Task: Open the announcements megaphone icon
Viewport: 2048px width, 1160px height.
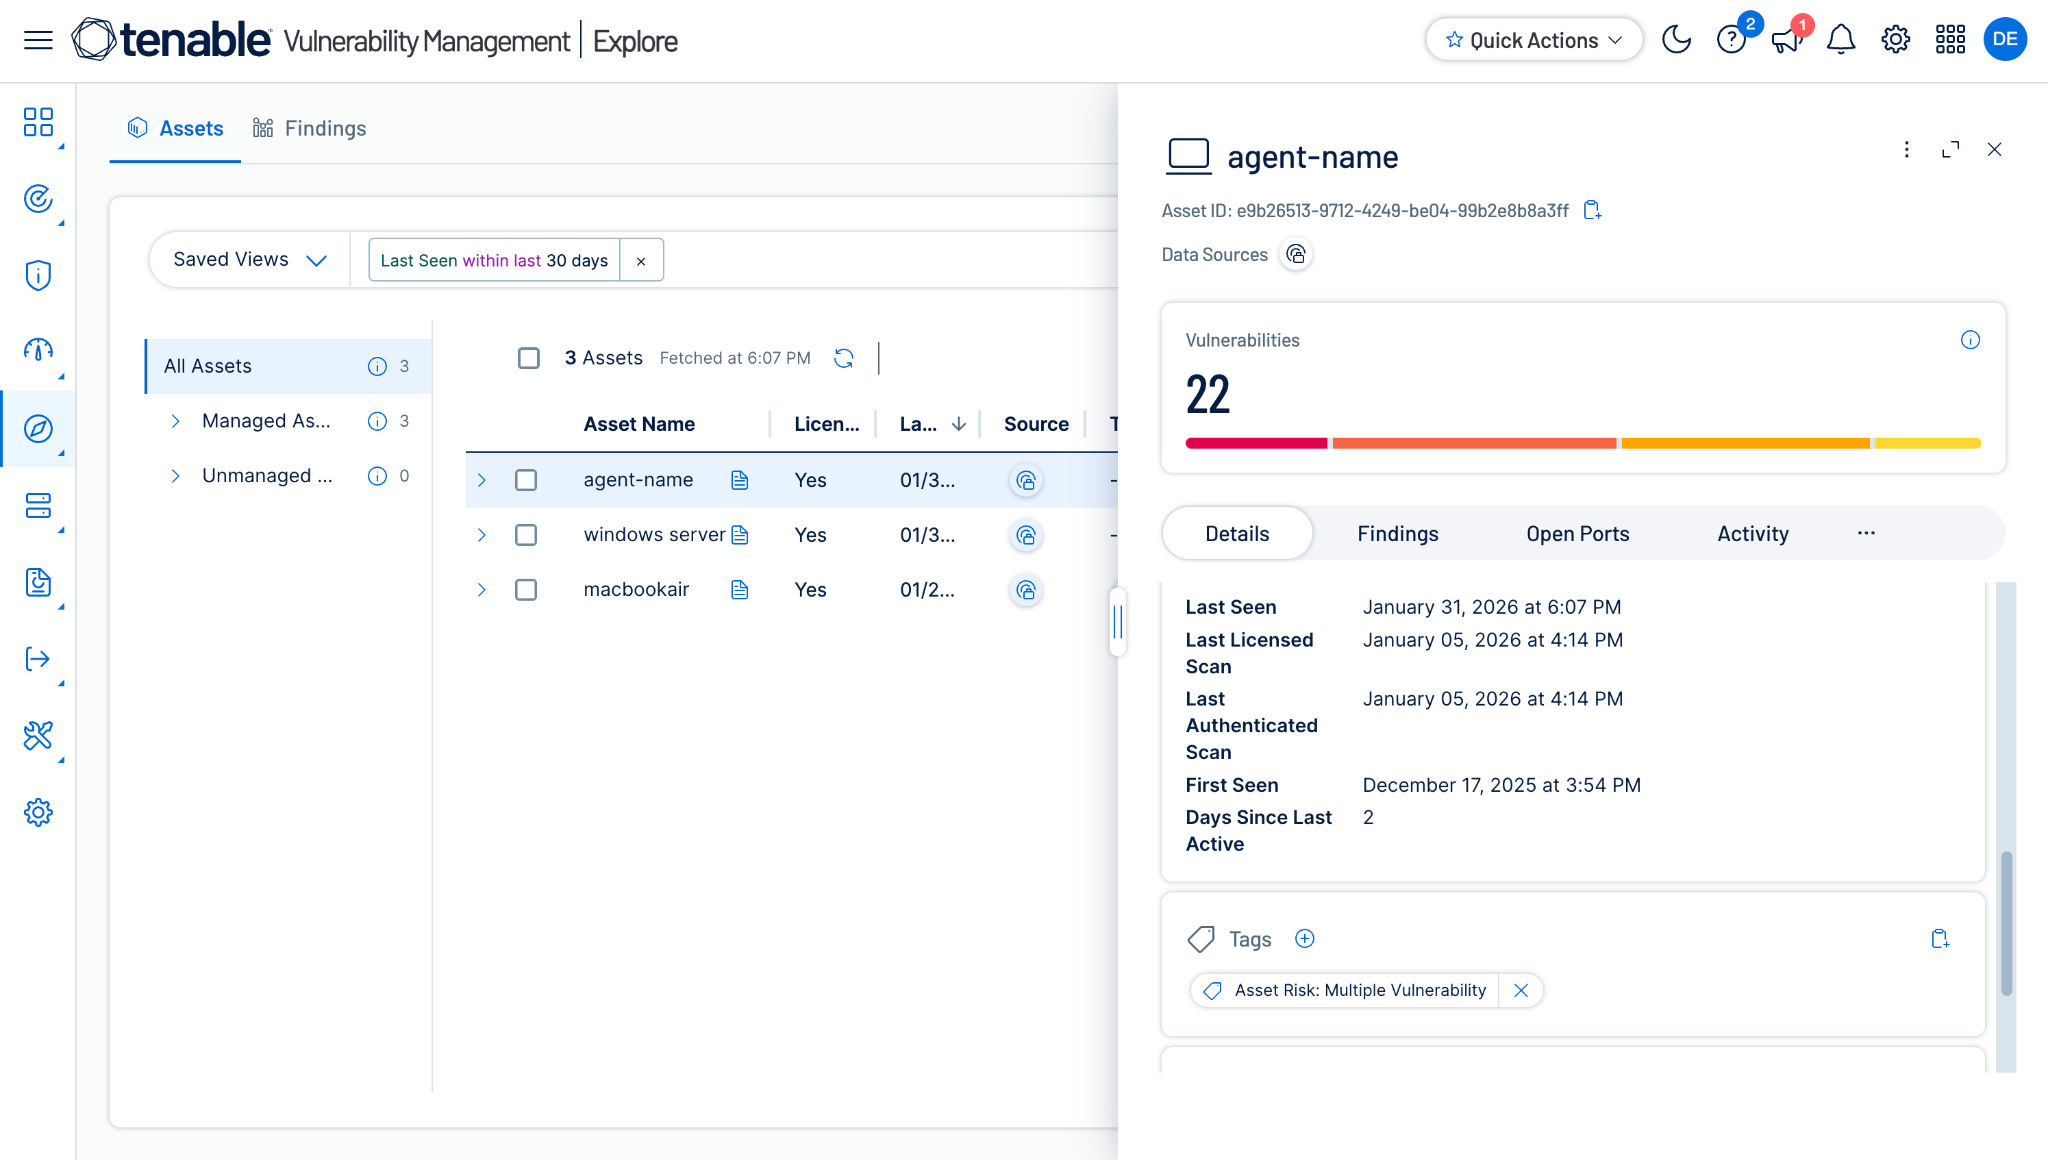Action: point(1786,40)
